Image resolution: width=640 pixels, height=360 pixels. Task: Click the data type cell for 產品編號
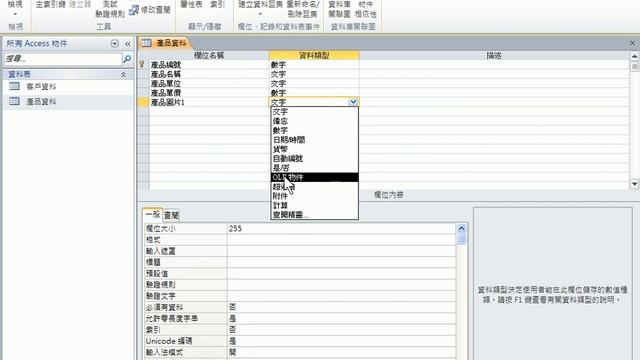tap(314, 64)
